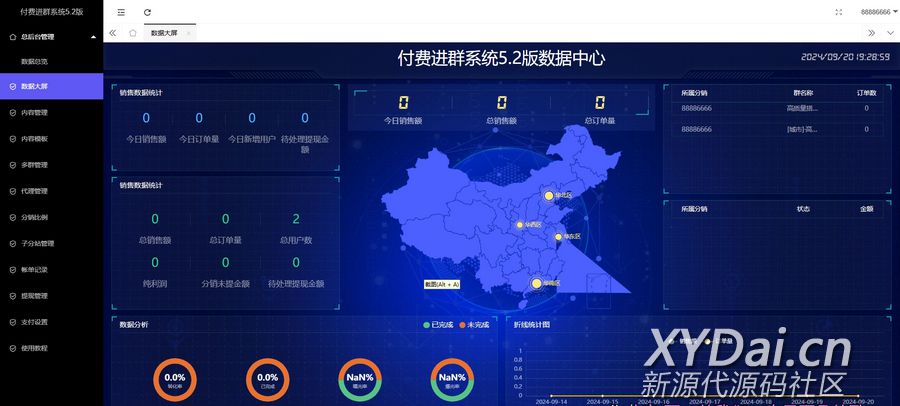Image resolution: width=900 pixels, height=406 pixels.
Task: Switch to the 数据大屏 tab
Action: click(164, 33)
